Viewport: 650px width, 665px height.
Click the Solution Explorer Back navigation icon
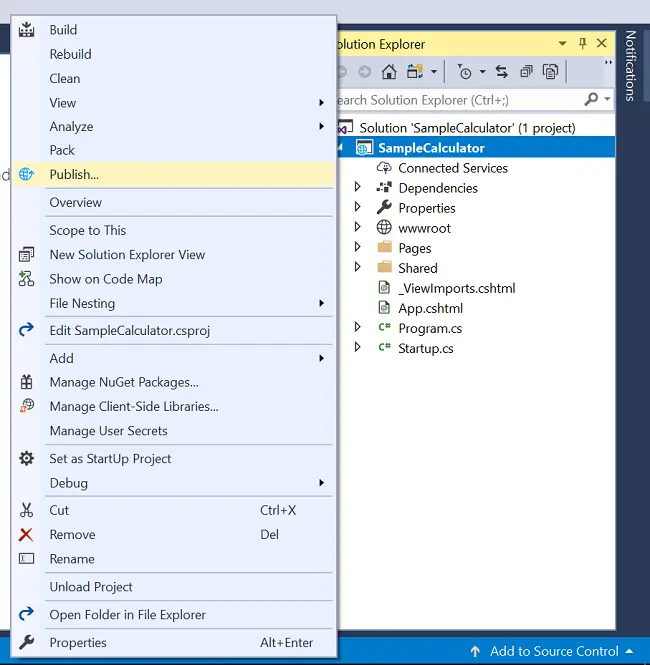[341, 72]
